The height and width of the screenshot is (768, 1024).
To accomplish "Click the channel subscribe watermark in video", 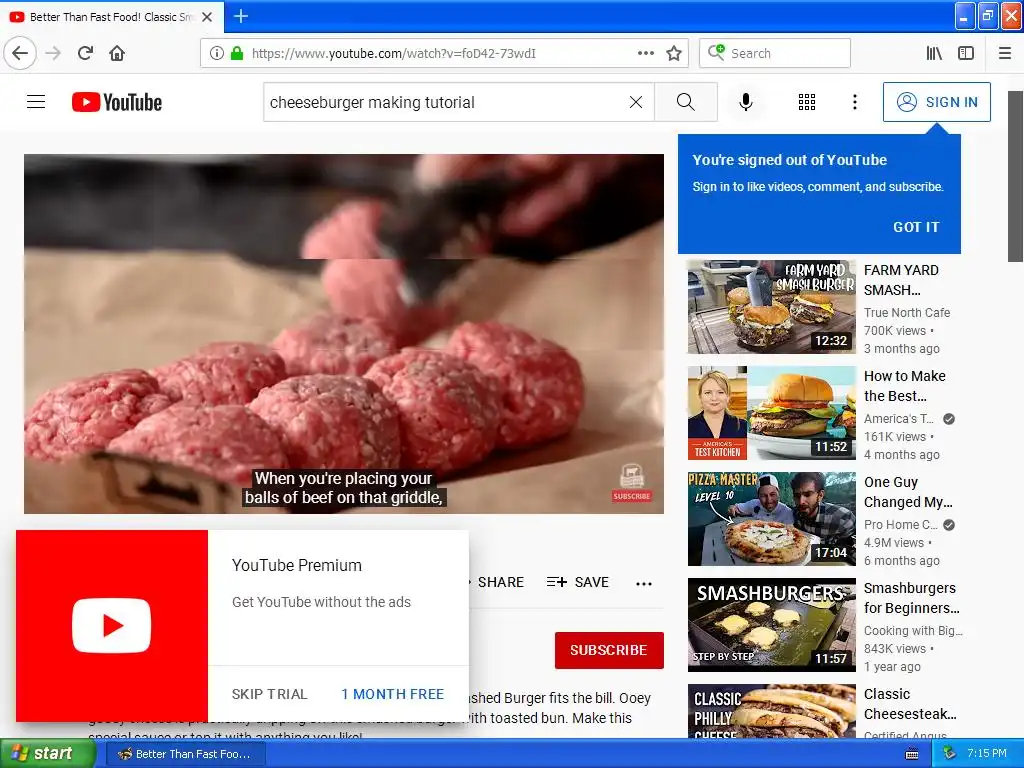I will tap(632, 483).
